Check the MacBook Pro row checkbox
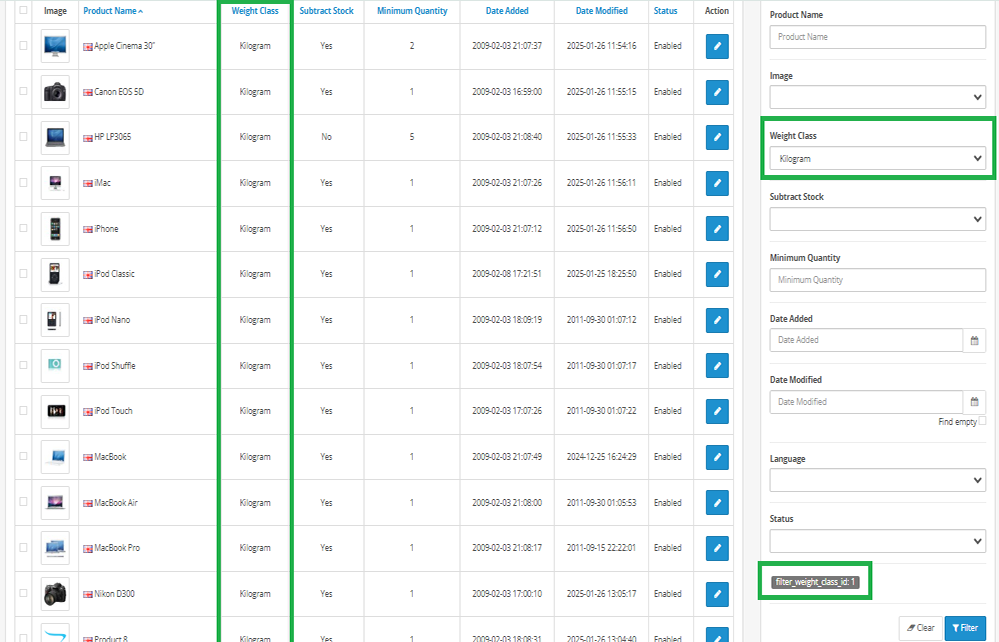Viewport: 999px width, 642px height. pyautogui.click(x=24, y=547)
